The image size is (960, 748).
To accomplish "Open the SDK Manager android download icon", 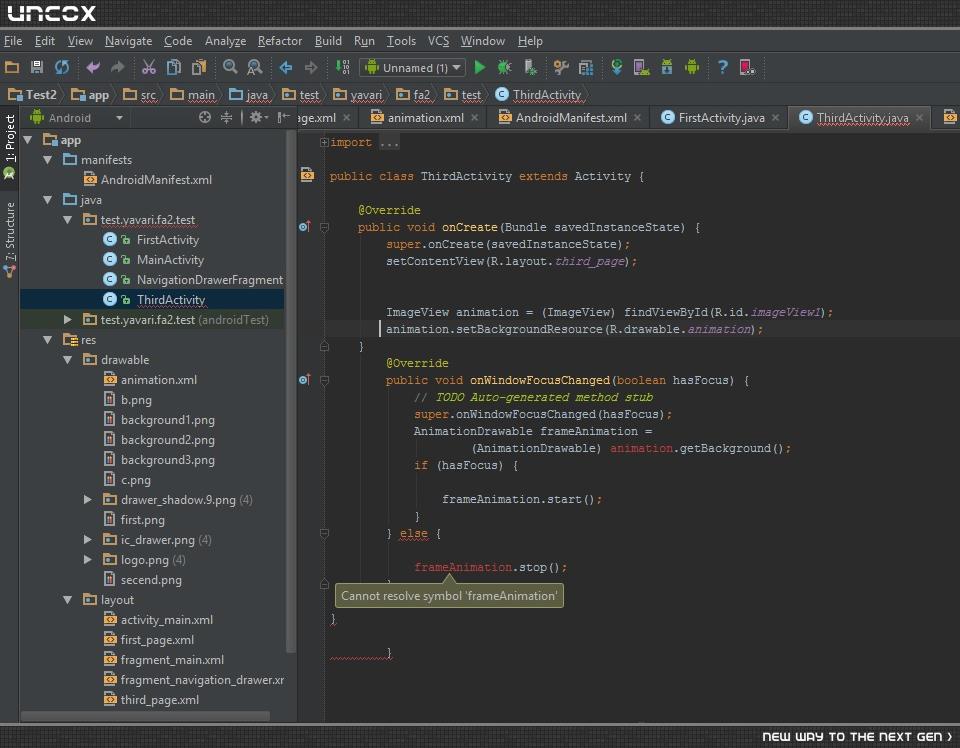I will pos(667,67).
